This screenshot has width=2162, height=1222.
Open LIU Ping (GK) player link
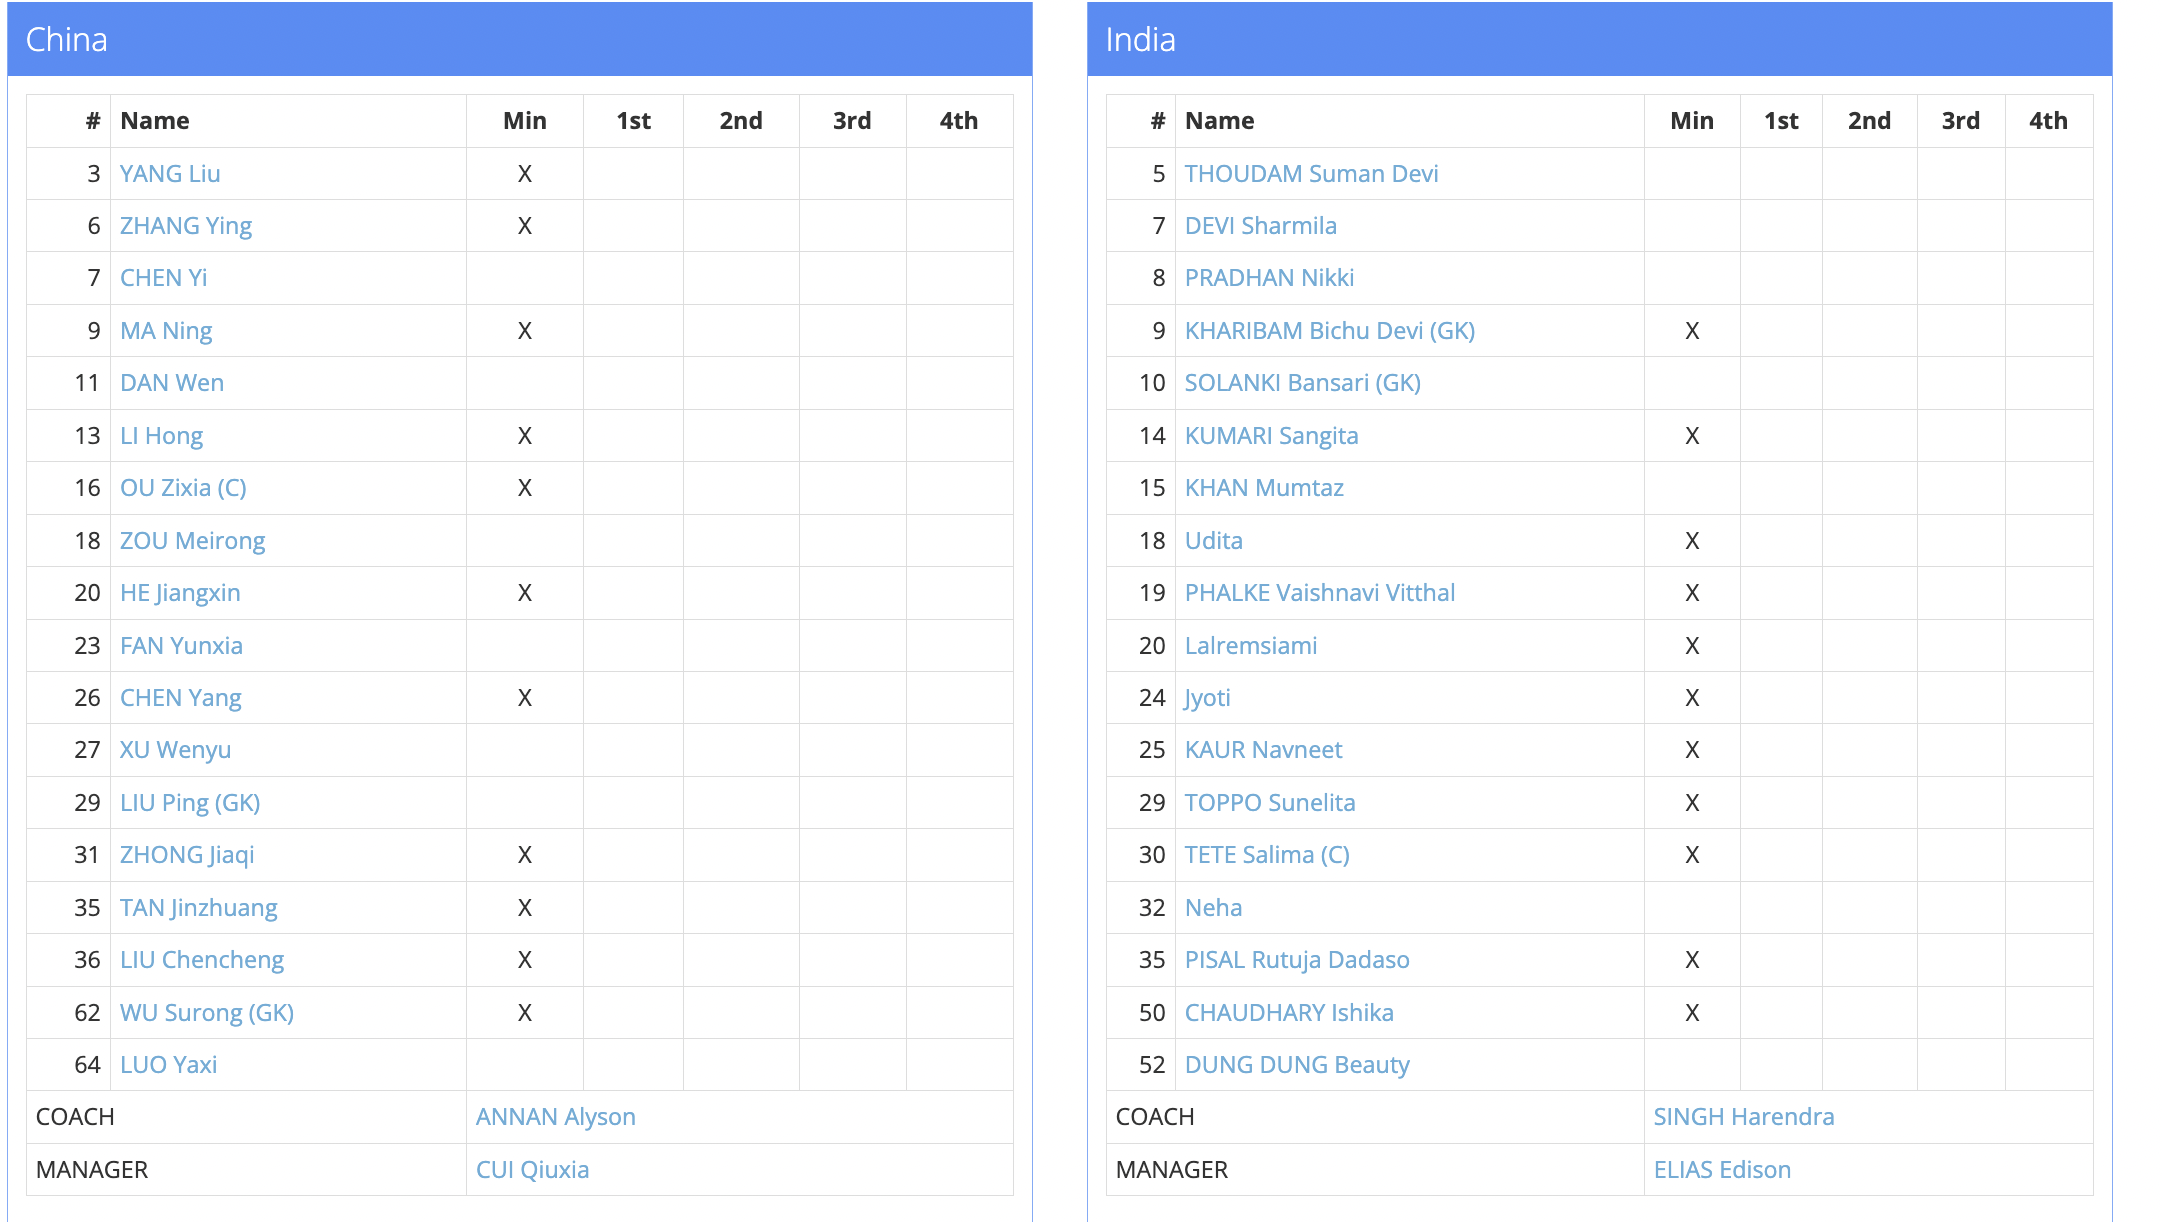pyautogui.click(x=190, y=803)
